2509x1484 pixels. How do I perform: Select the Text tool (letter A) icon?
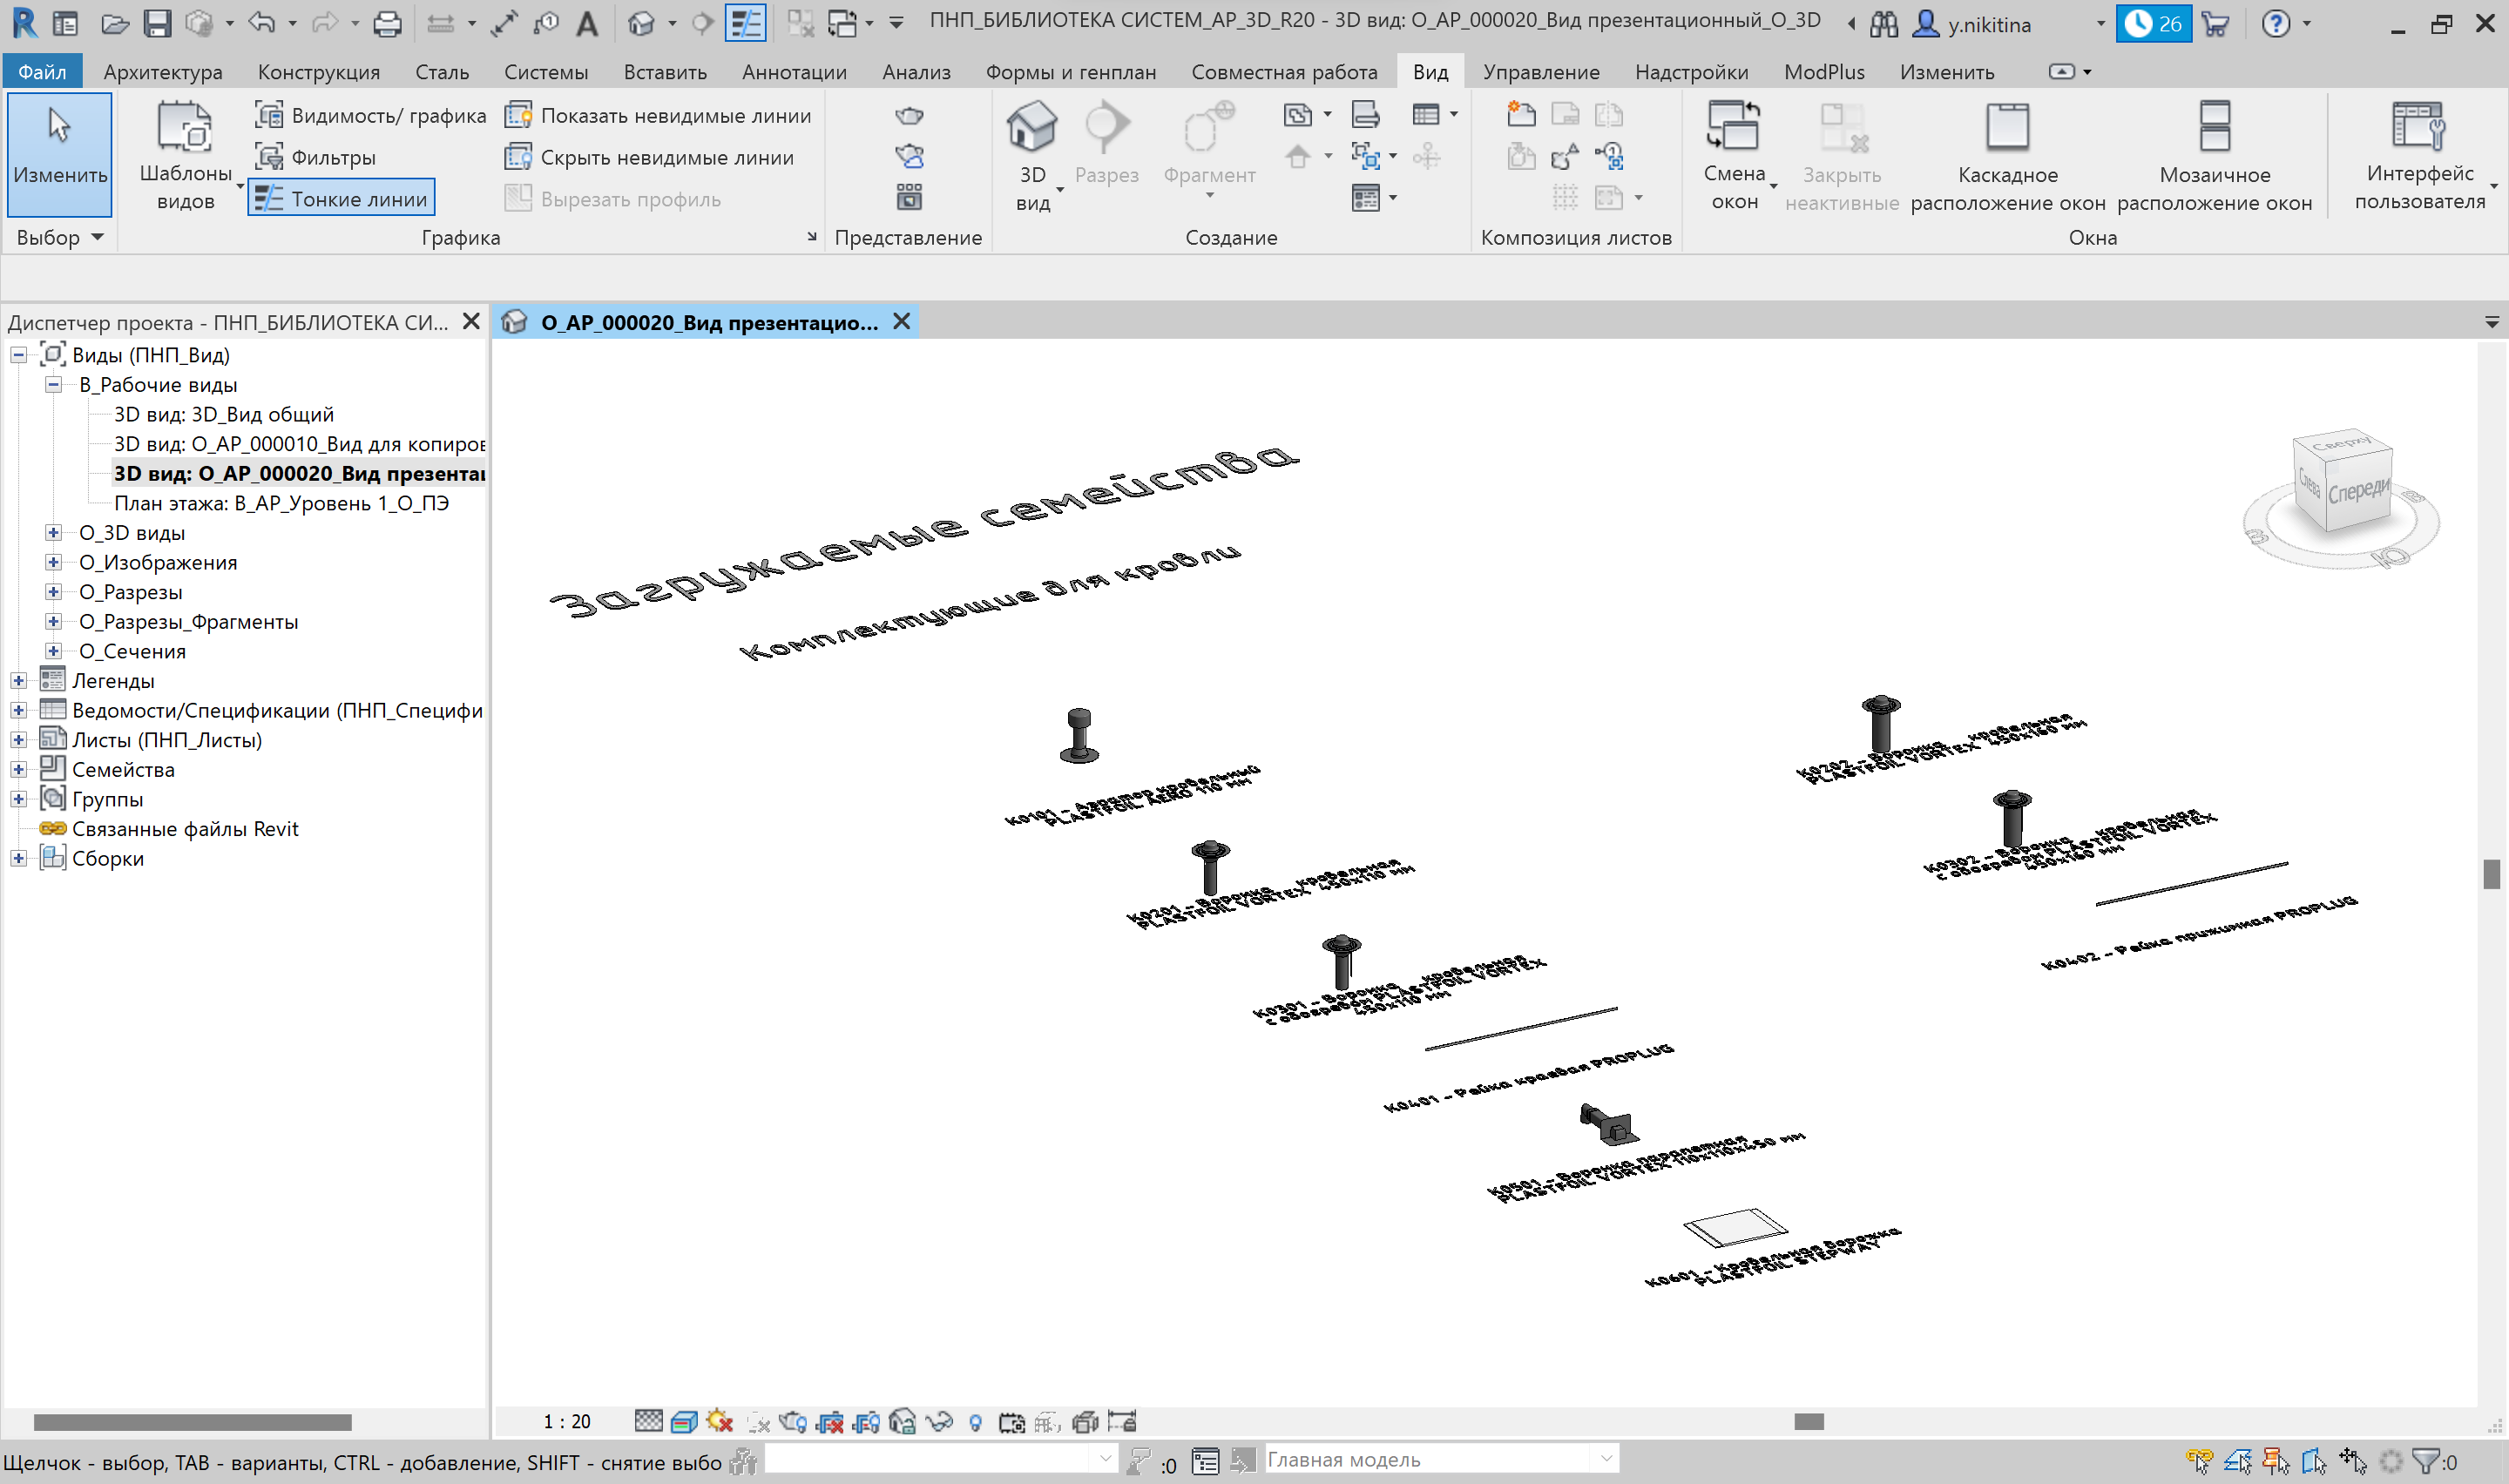[587, 23]
